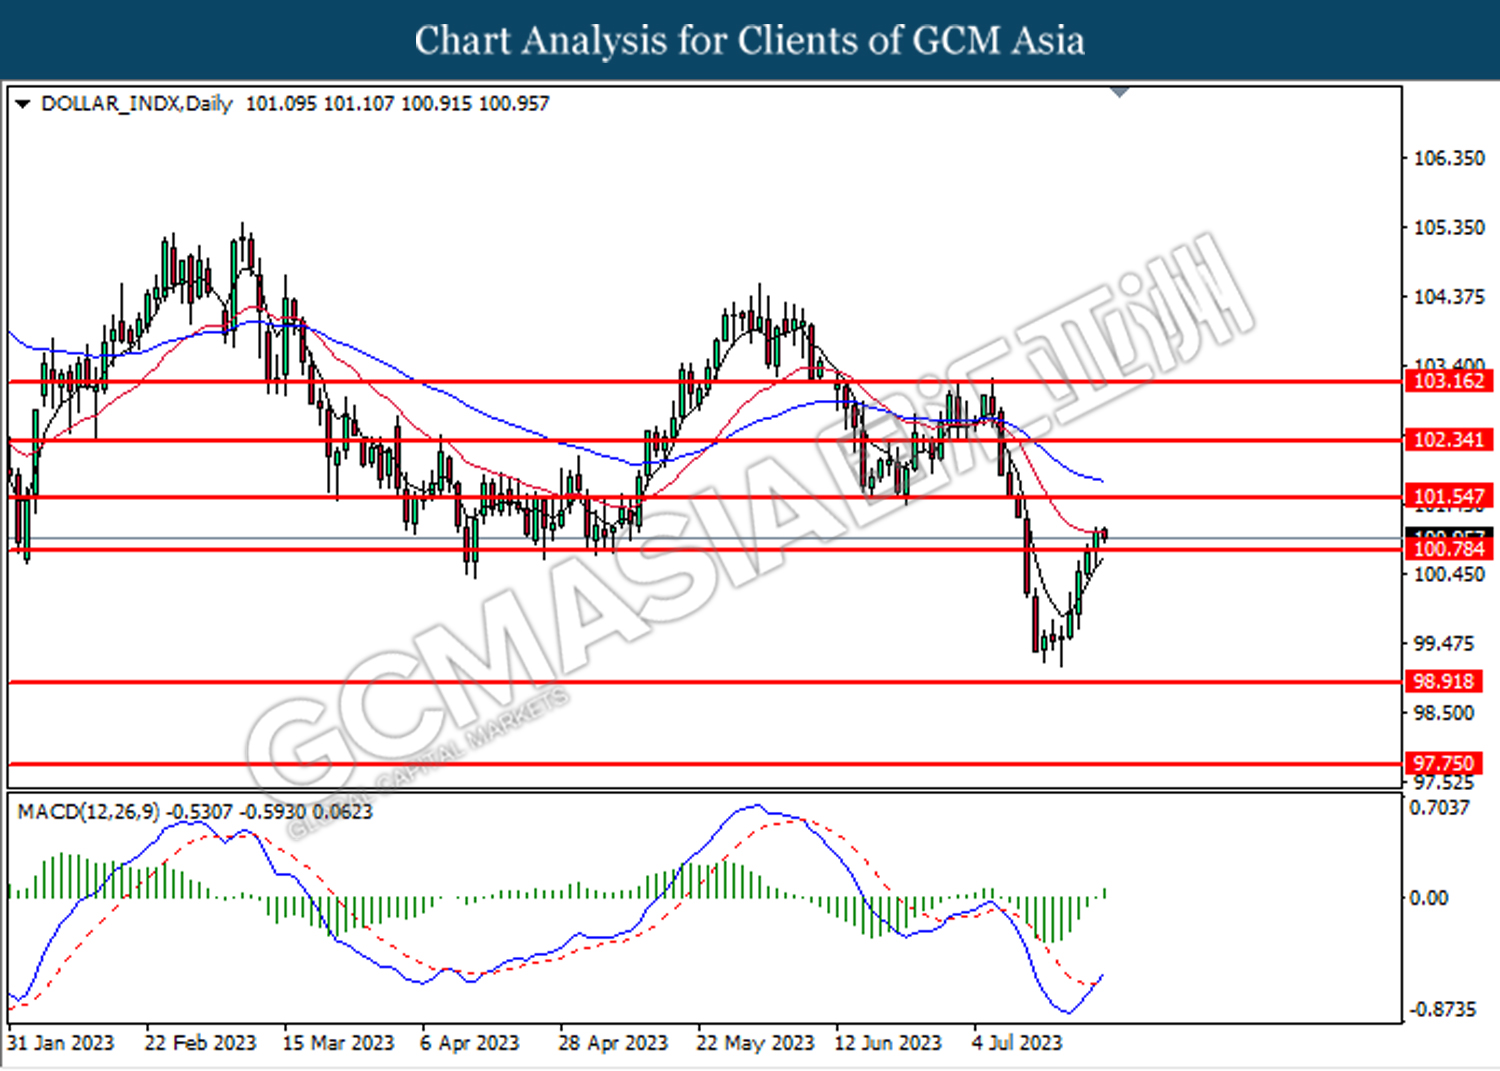Viewport: 1500px width, 1071px height.
Task: Click the 104.375 price axis value
Action: tap(1448, 297)
